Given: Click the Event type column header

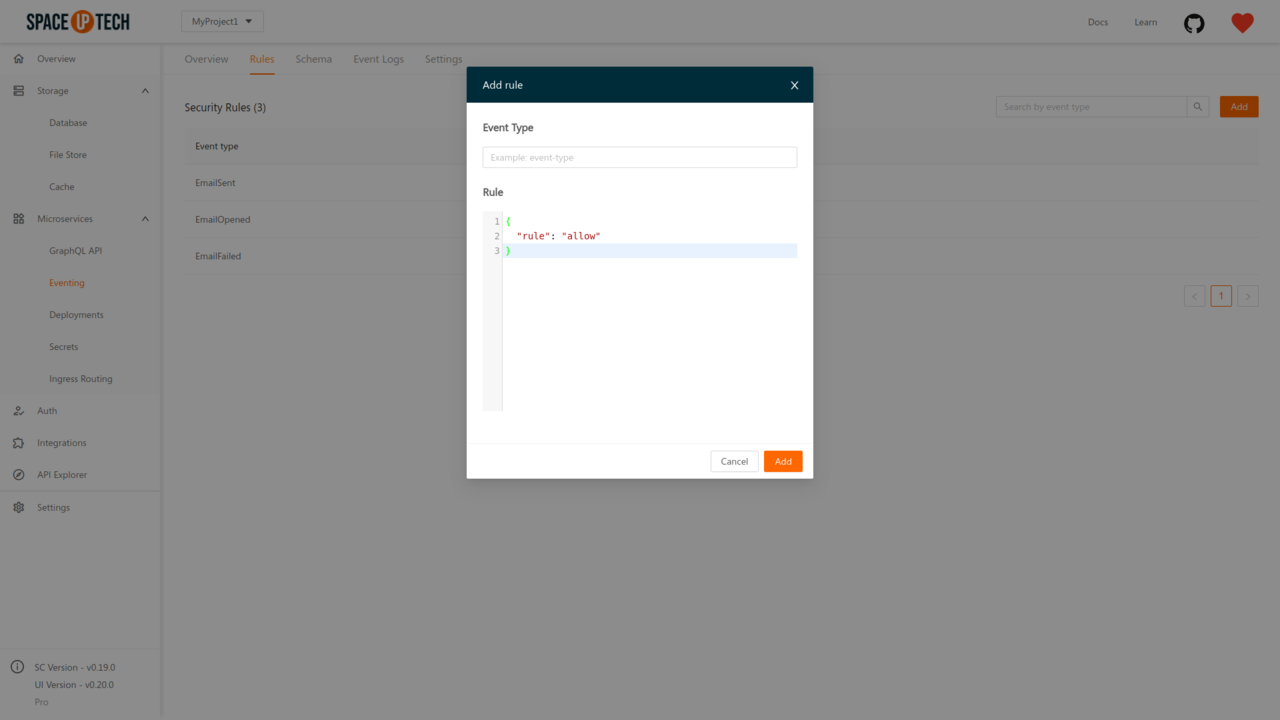Looking at the screenshot, I should pos(217,147).
